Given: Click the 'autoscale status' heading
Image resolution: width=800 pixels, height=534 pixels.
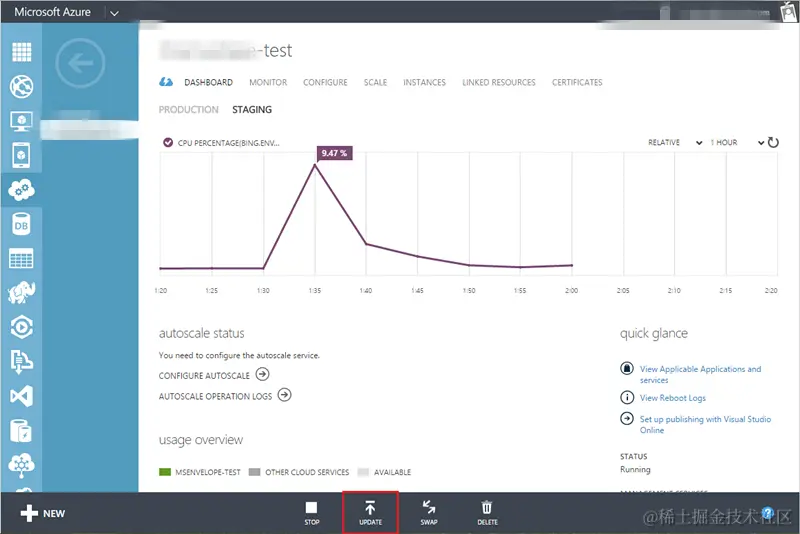Looking at the screenshot, I should tap(202, 334).
